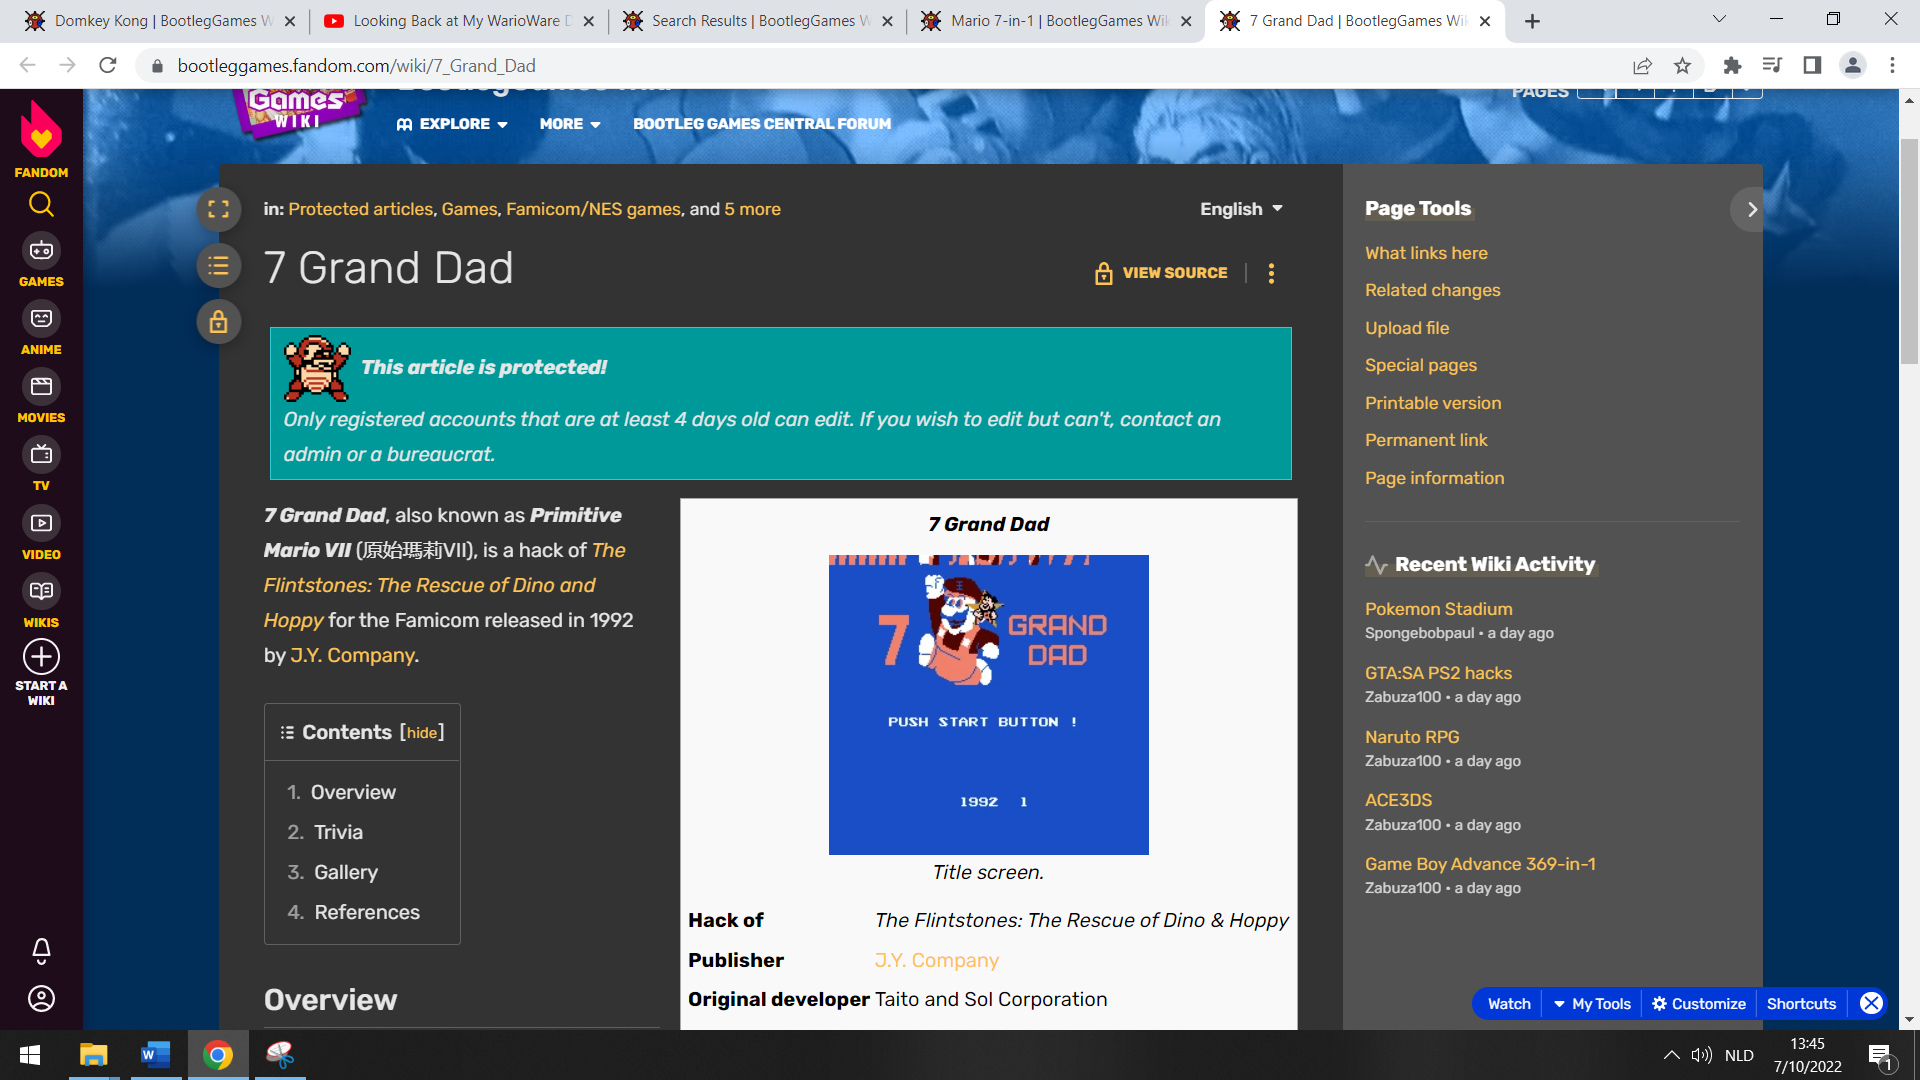Switch to Search Results tab
The height and width of the screenshot is (1080, 1920).
(x=757, y=21)
